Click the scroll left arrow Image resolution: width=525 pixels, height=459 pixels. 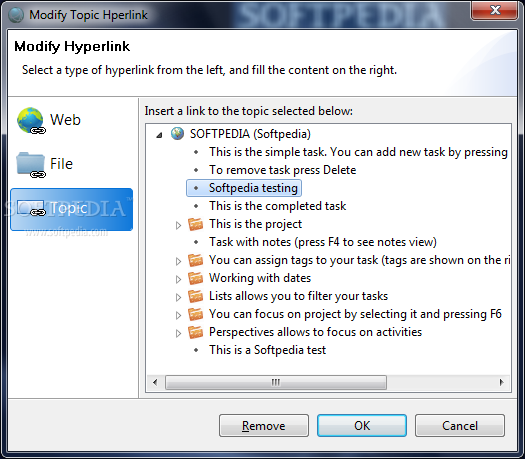click(155, 382)
